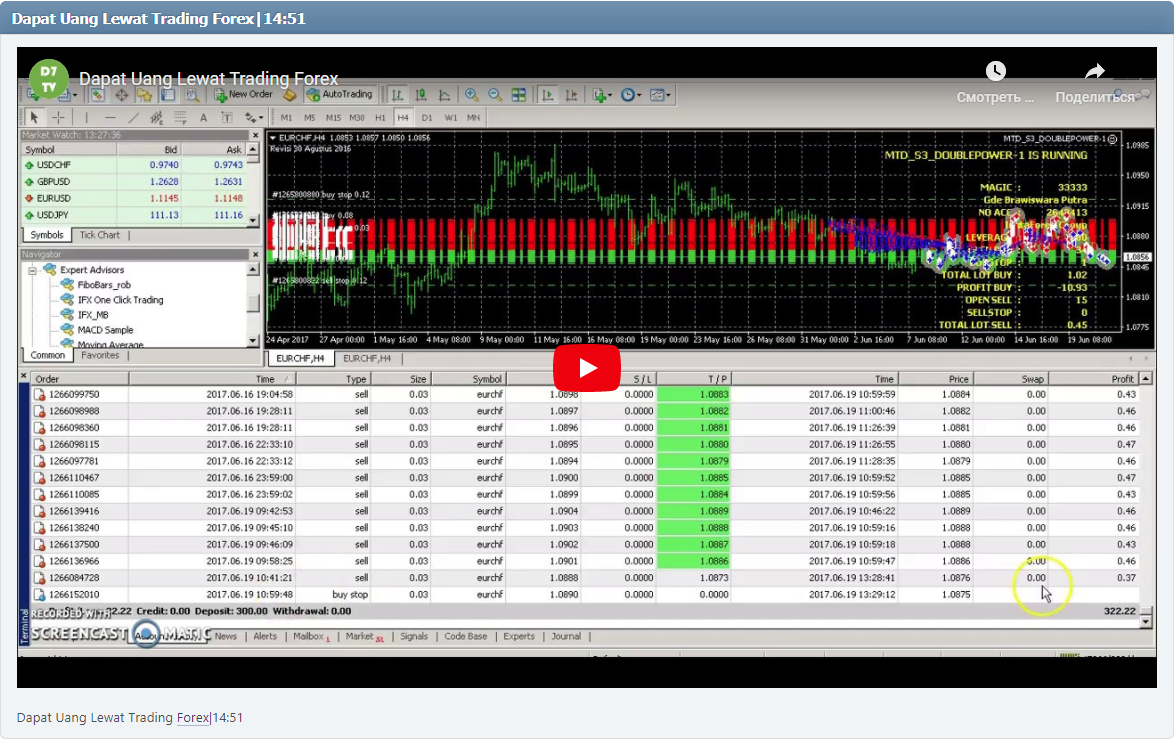Select the text label tool
This screenshot has height=743, width=1176.
click(x=226, y=117)
